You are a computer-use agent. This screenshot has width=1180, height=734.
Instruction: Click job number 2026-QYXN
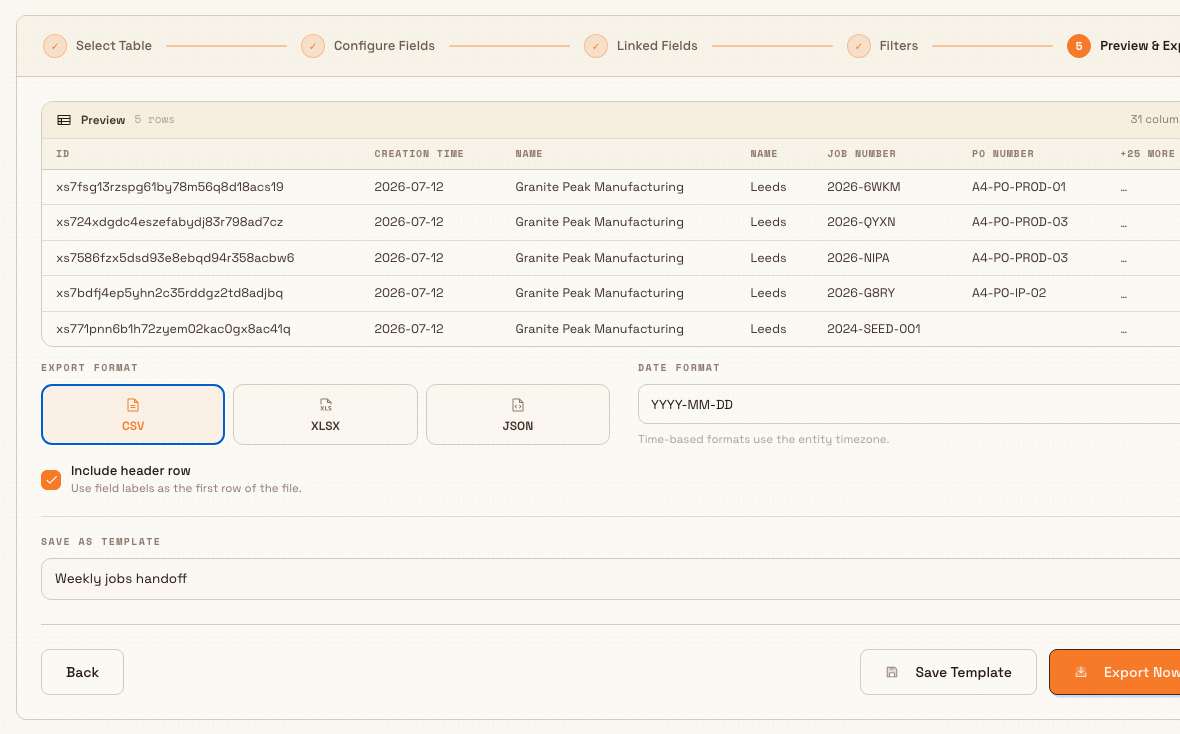tap(861, 222)
